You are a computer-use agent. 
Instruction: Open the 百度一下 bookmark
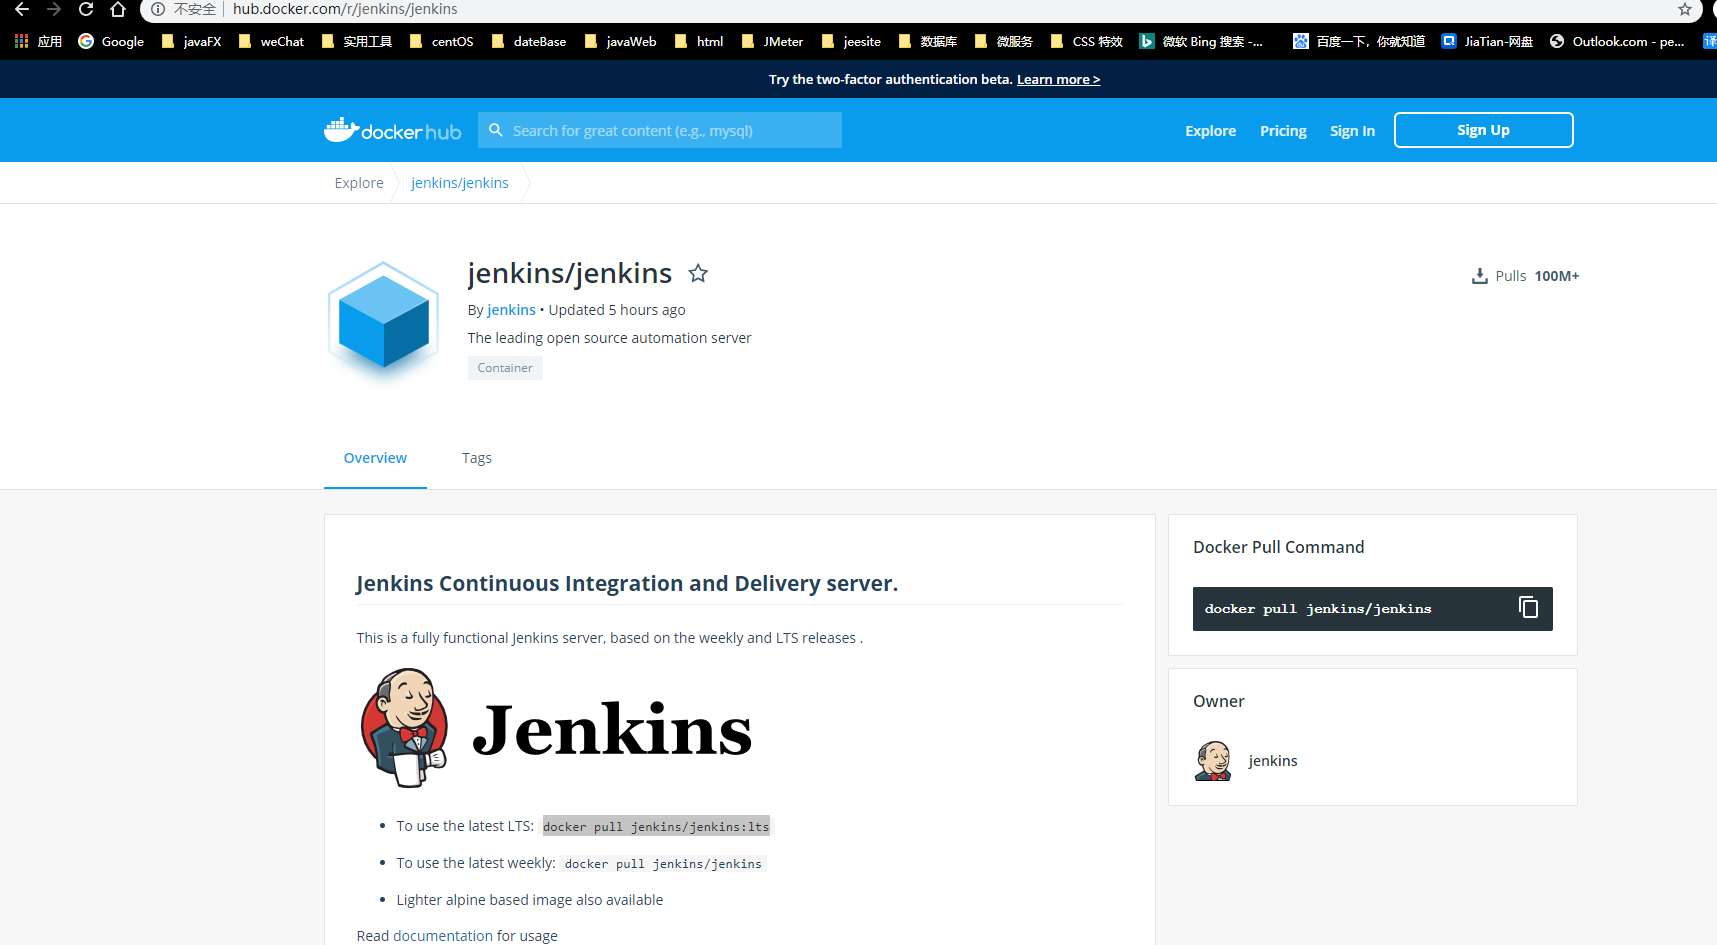coord(1359,41)
